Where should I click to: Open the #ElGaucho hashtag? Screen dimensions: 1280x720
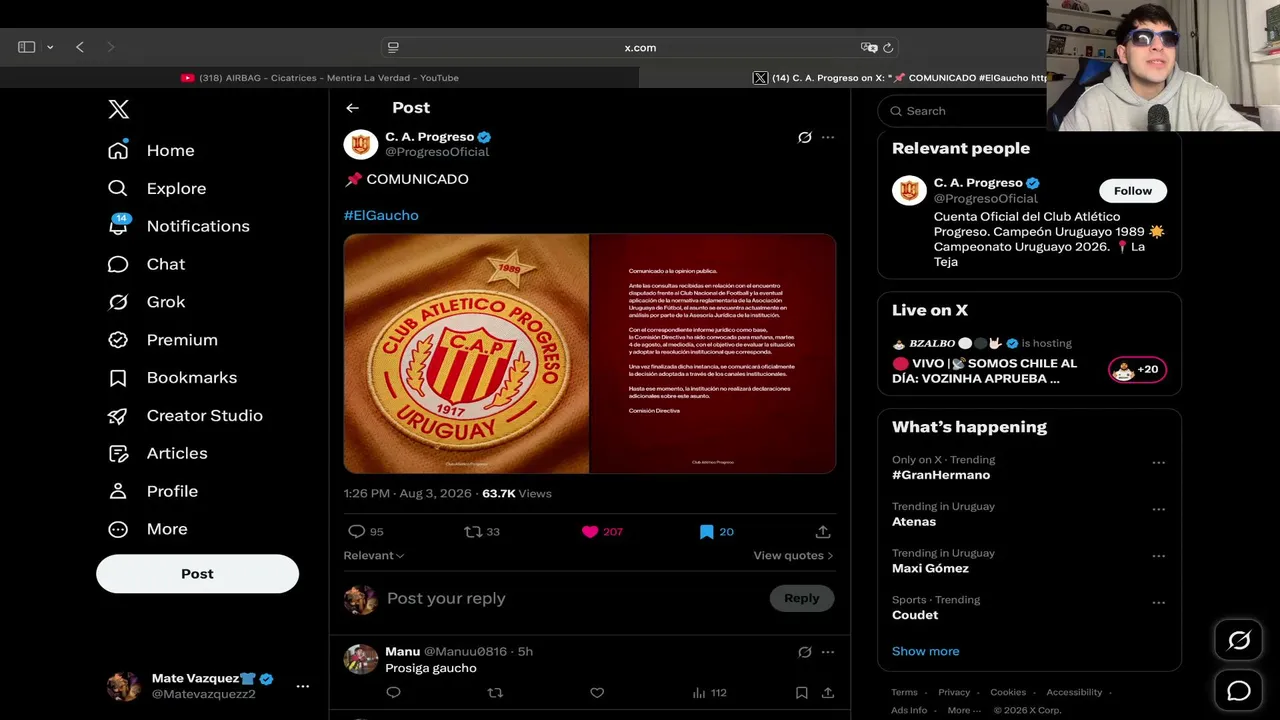pyautogui.click(x=381, y=215)
